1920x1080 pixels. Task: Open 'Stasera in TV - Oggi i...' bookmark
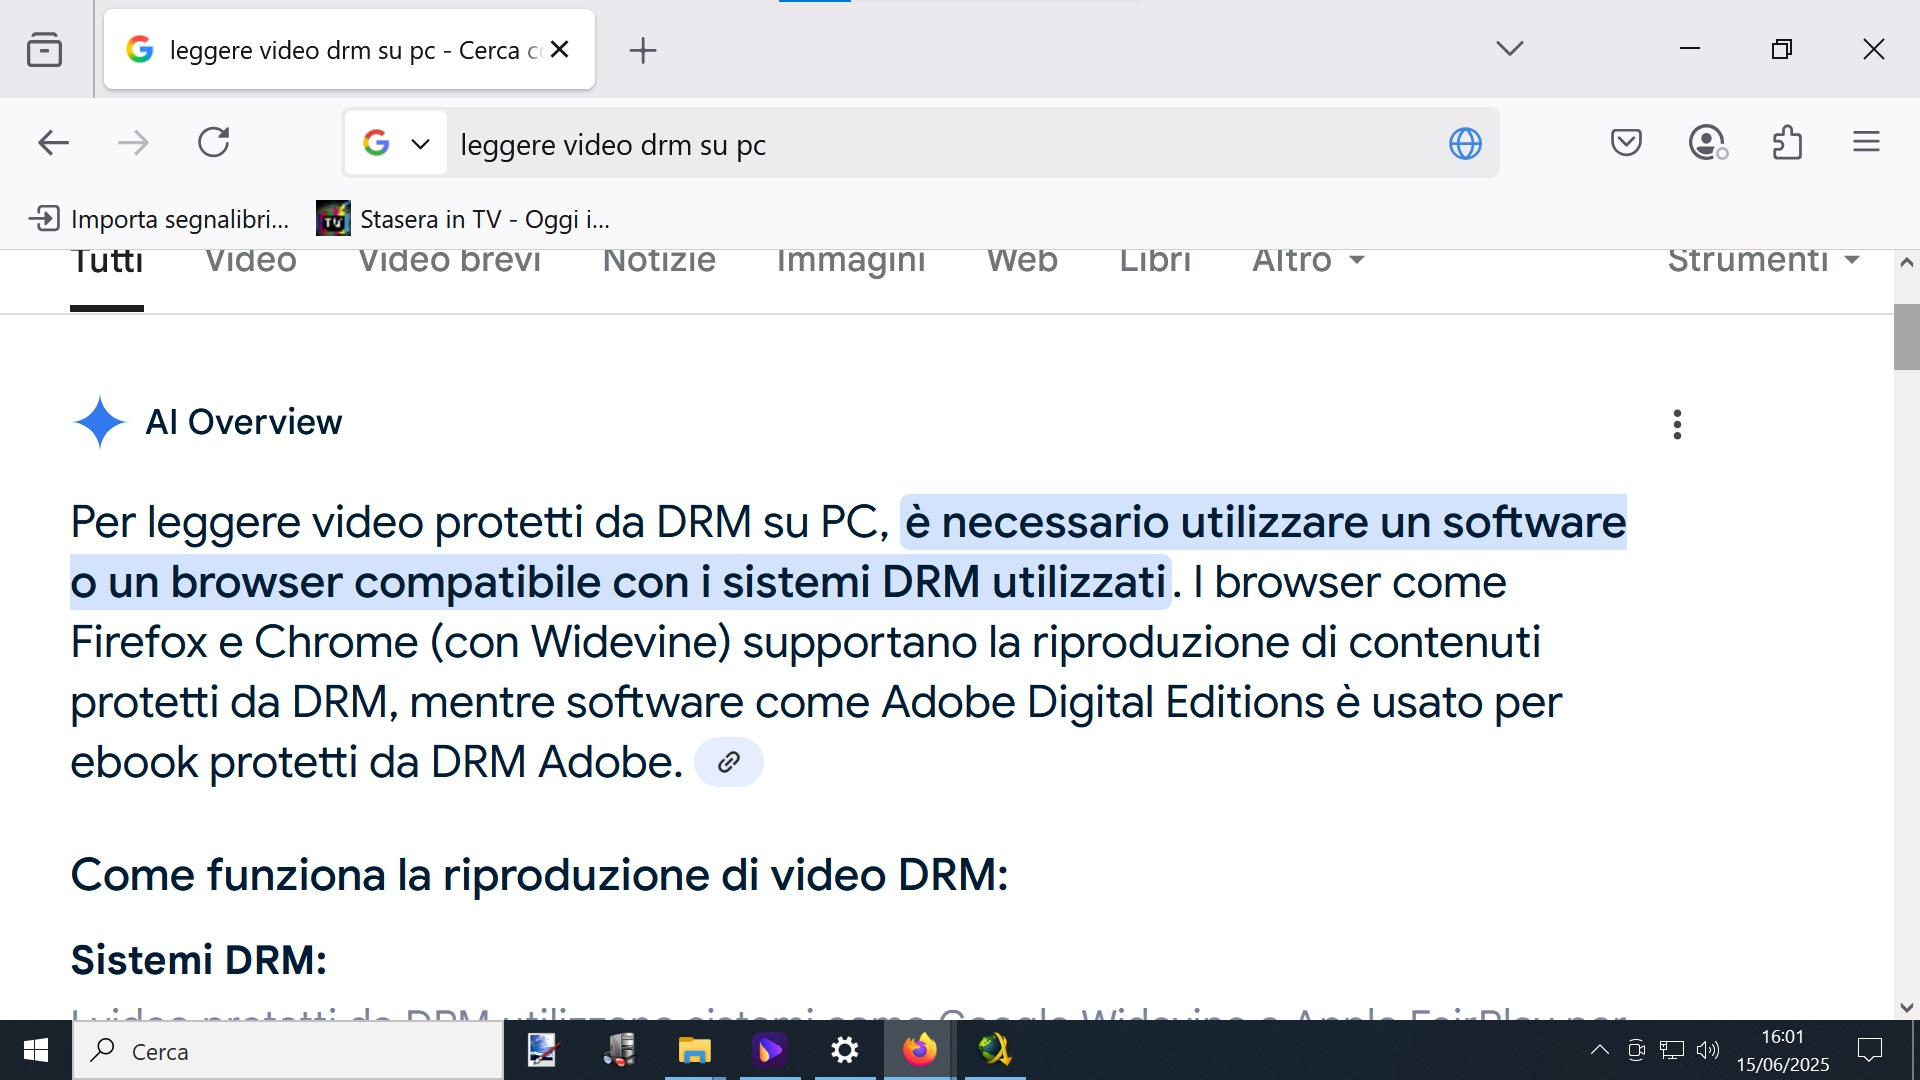[463, 219]
